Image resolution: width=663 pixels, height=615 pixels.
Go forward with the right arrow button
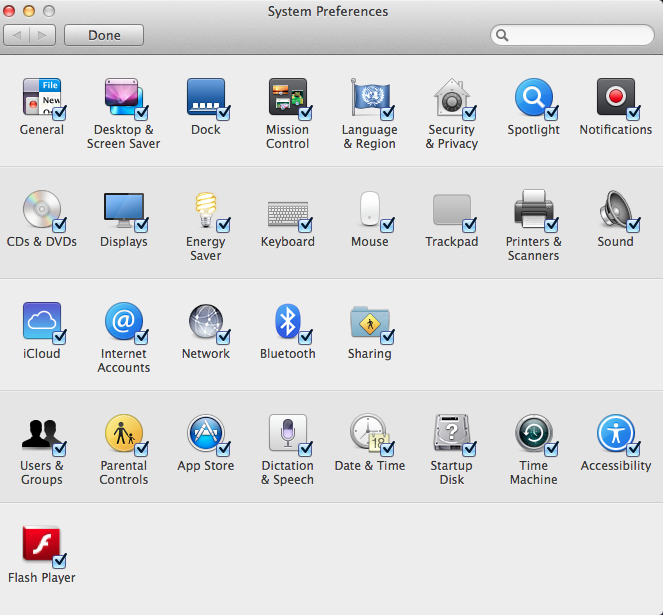[42, 35]
